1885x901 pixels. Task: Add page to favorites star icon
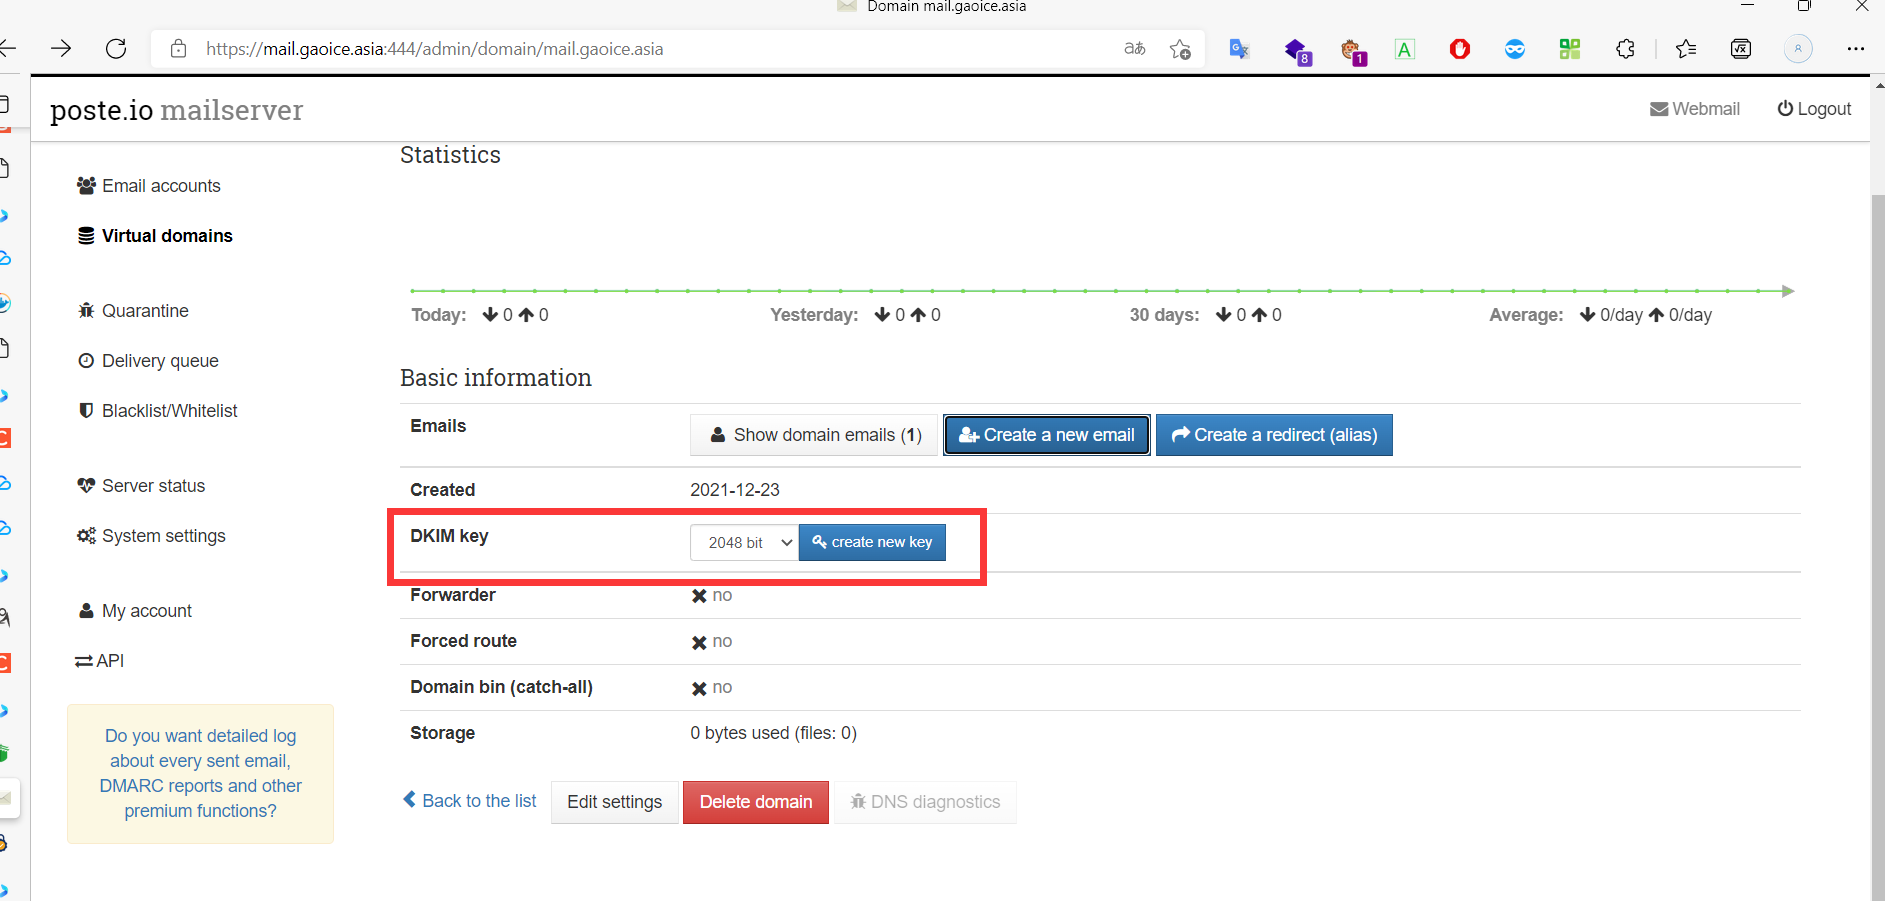click(x=1180, y=49)
